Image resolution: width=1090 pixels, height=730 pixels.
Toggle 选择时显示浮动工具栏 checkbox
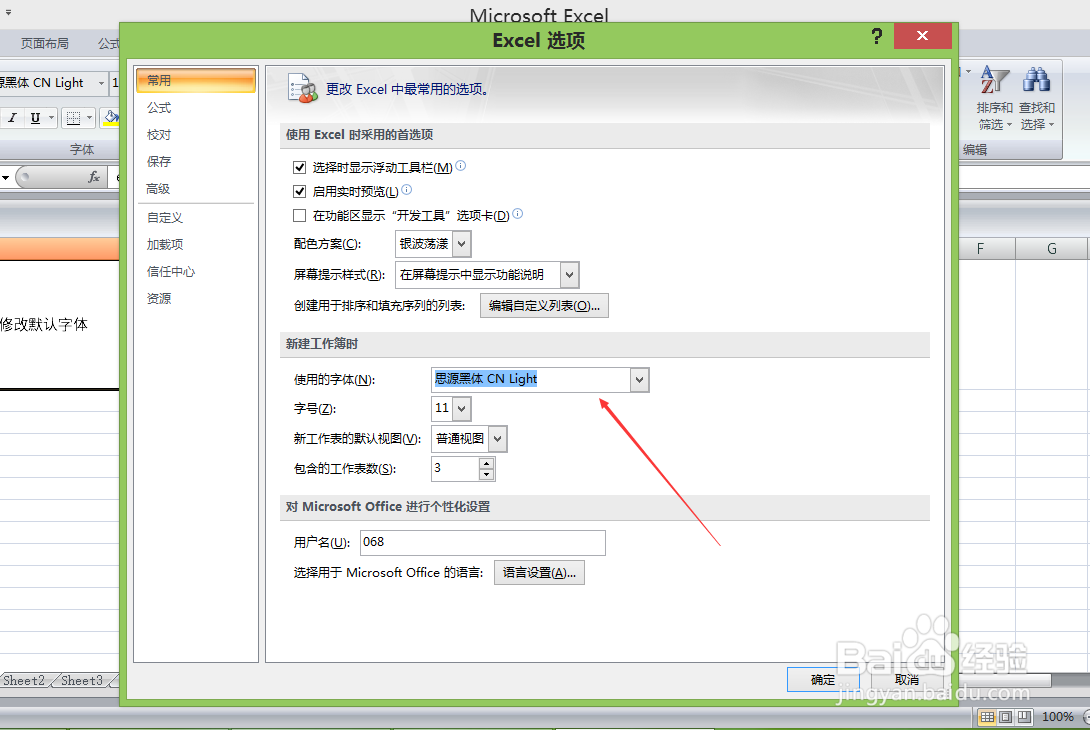pos(300,168)
